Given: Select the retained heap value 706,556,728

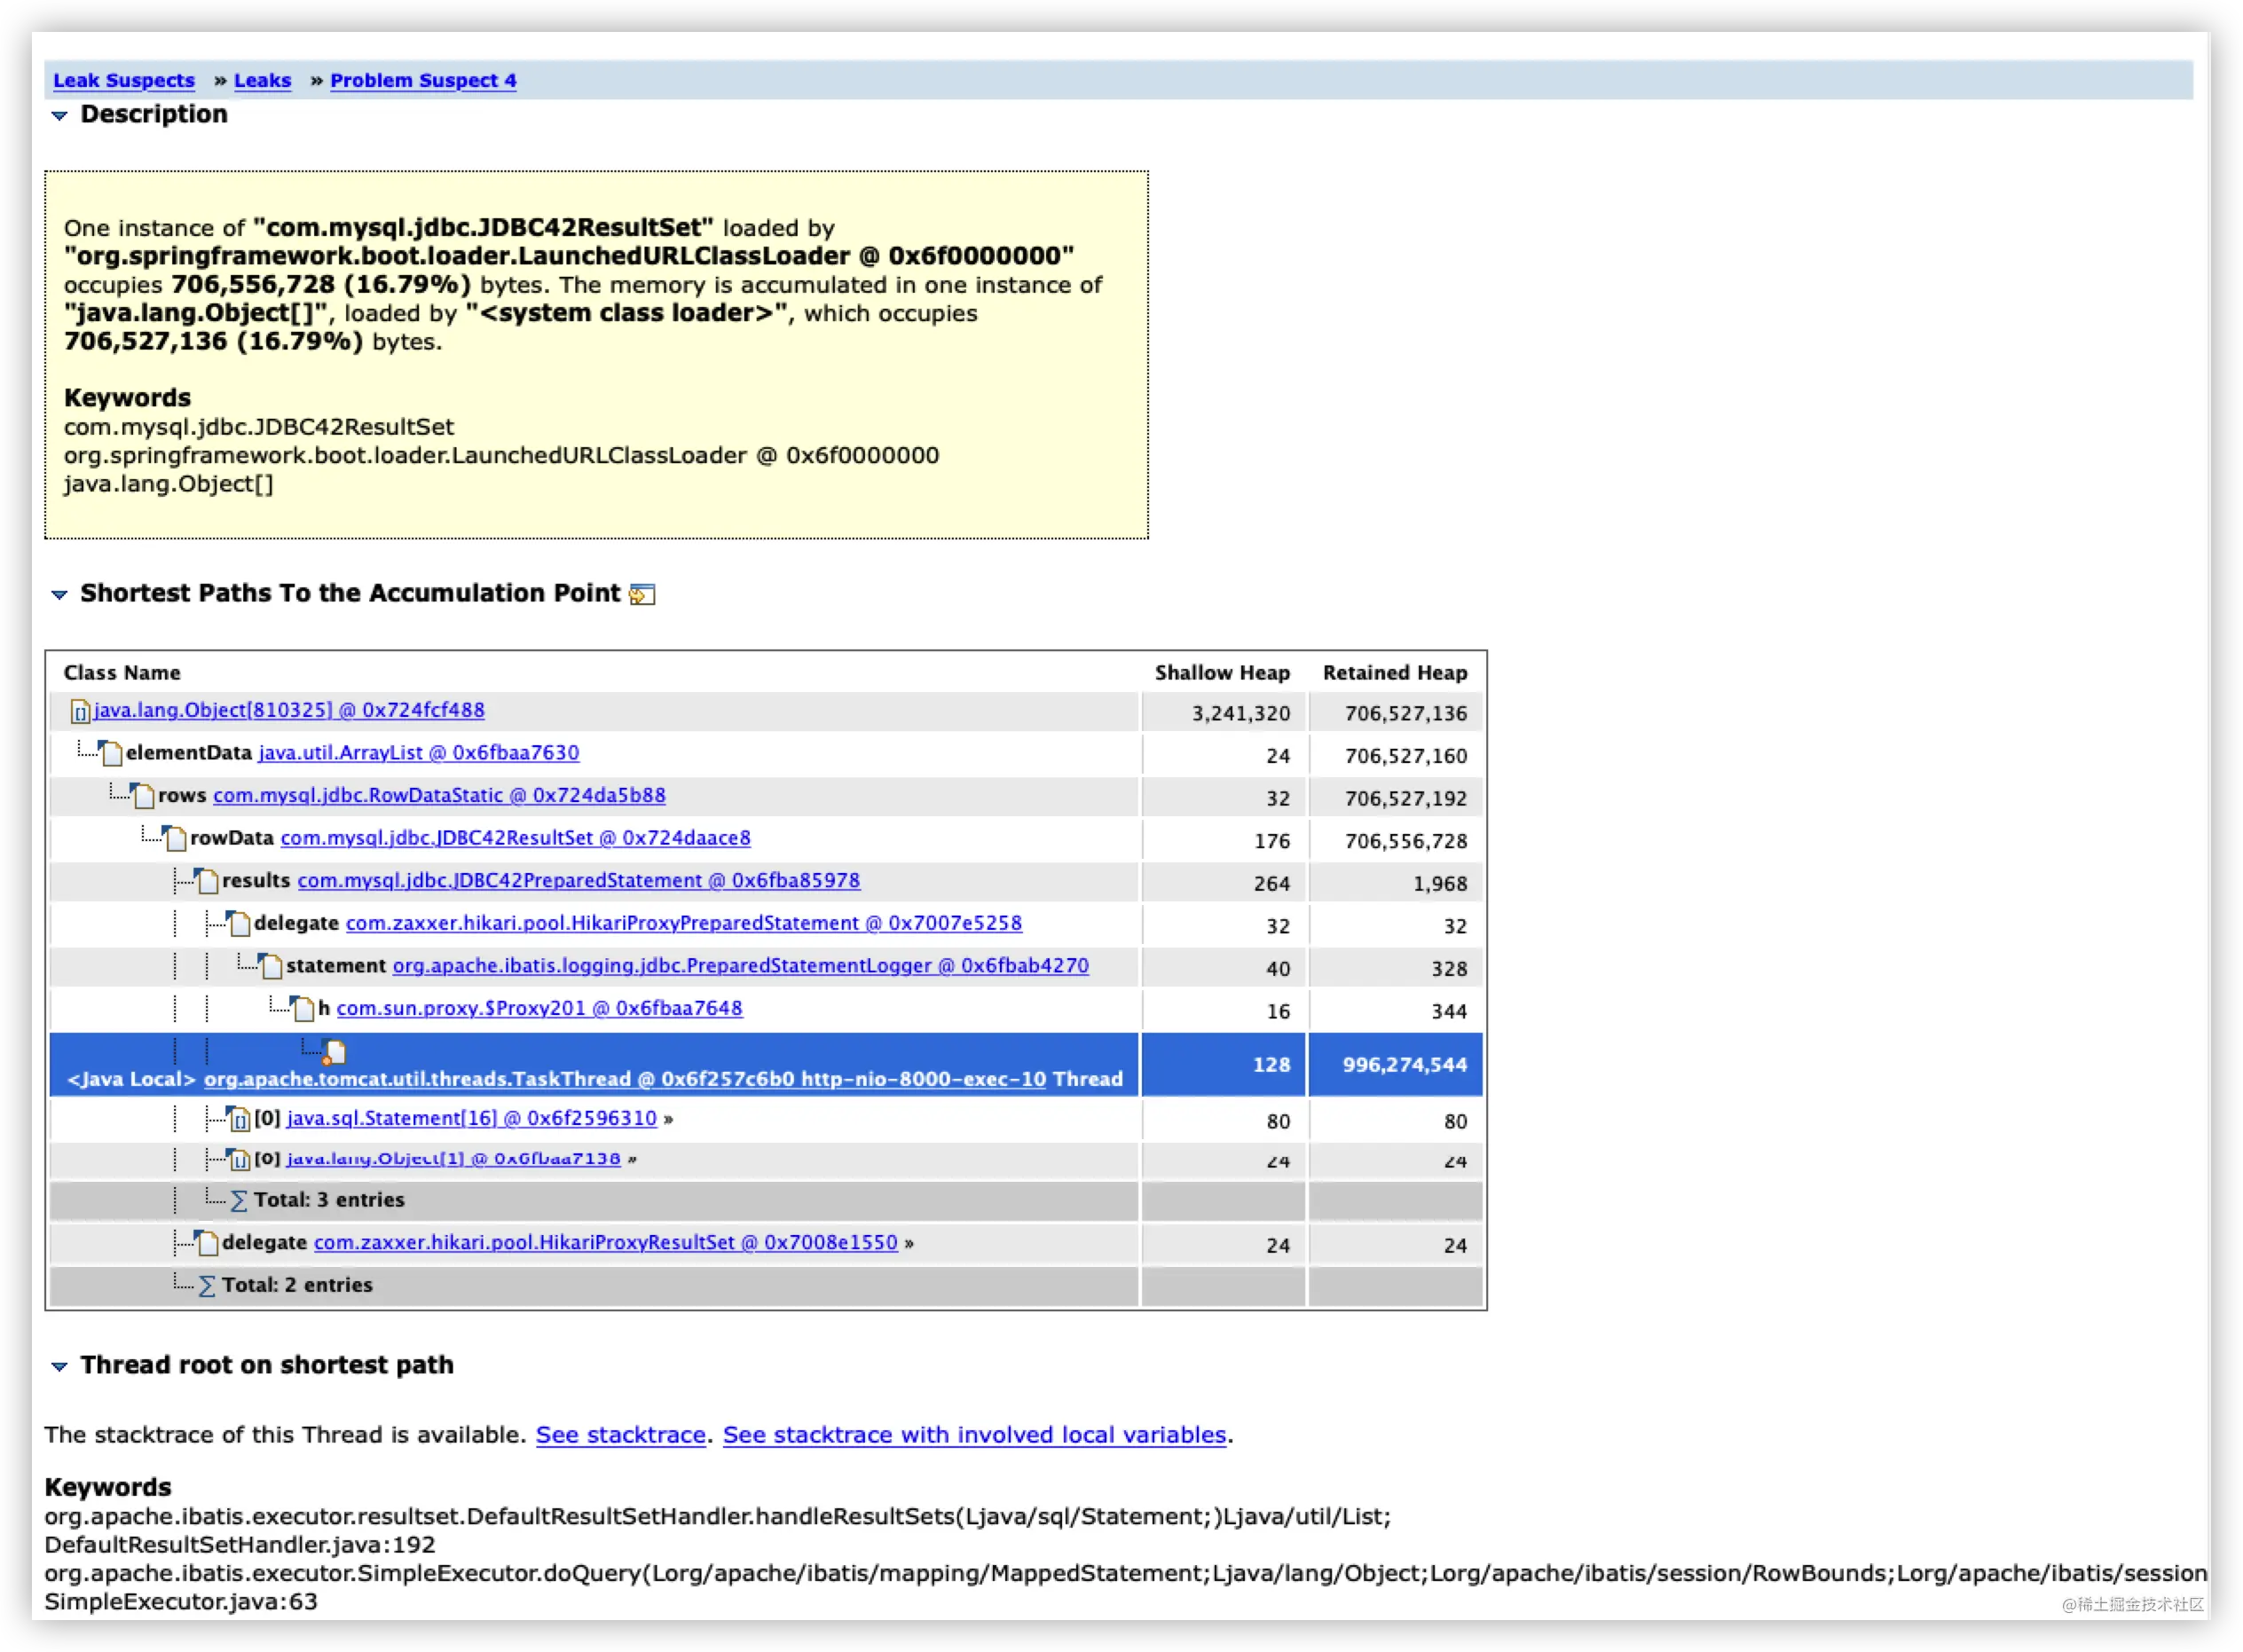Looking at the screenshot, I should 1406,842.
